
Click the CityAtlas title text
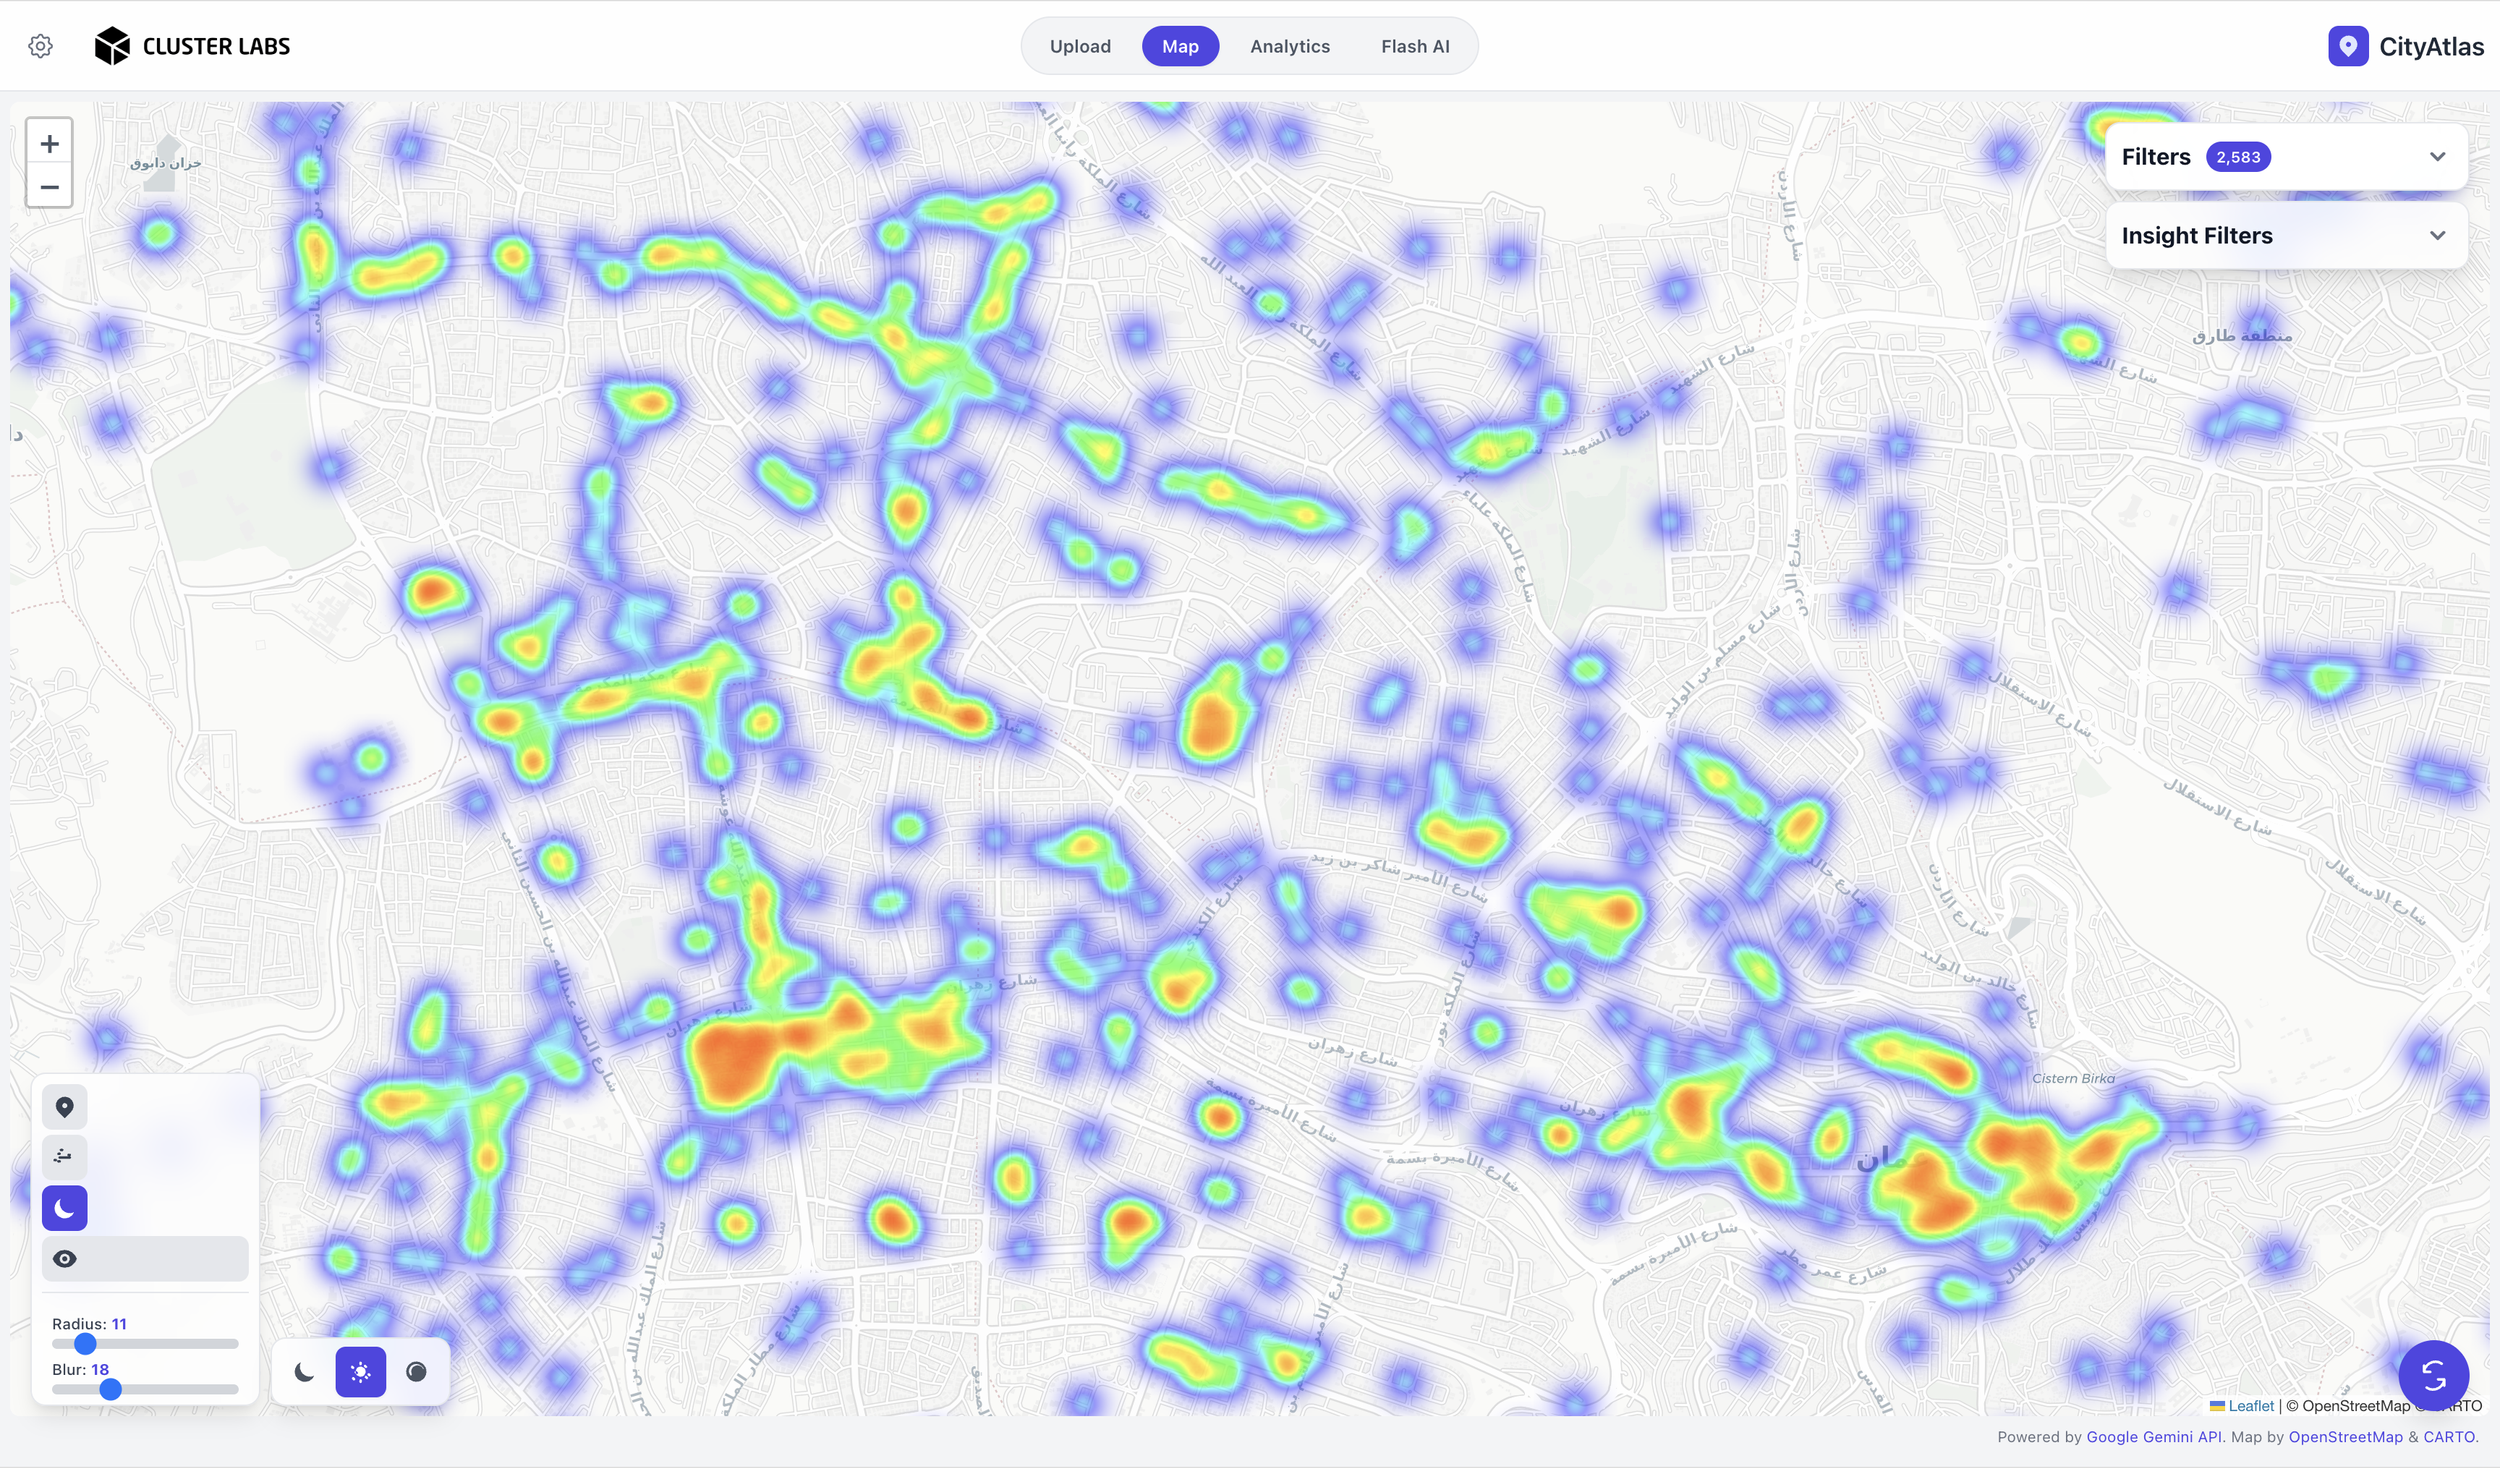tap(2431, 46)
